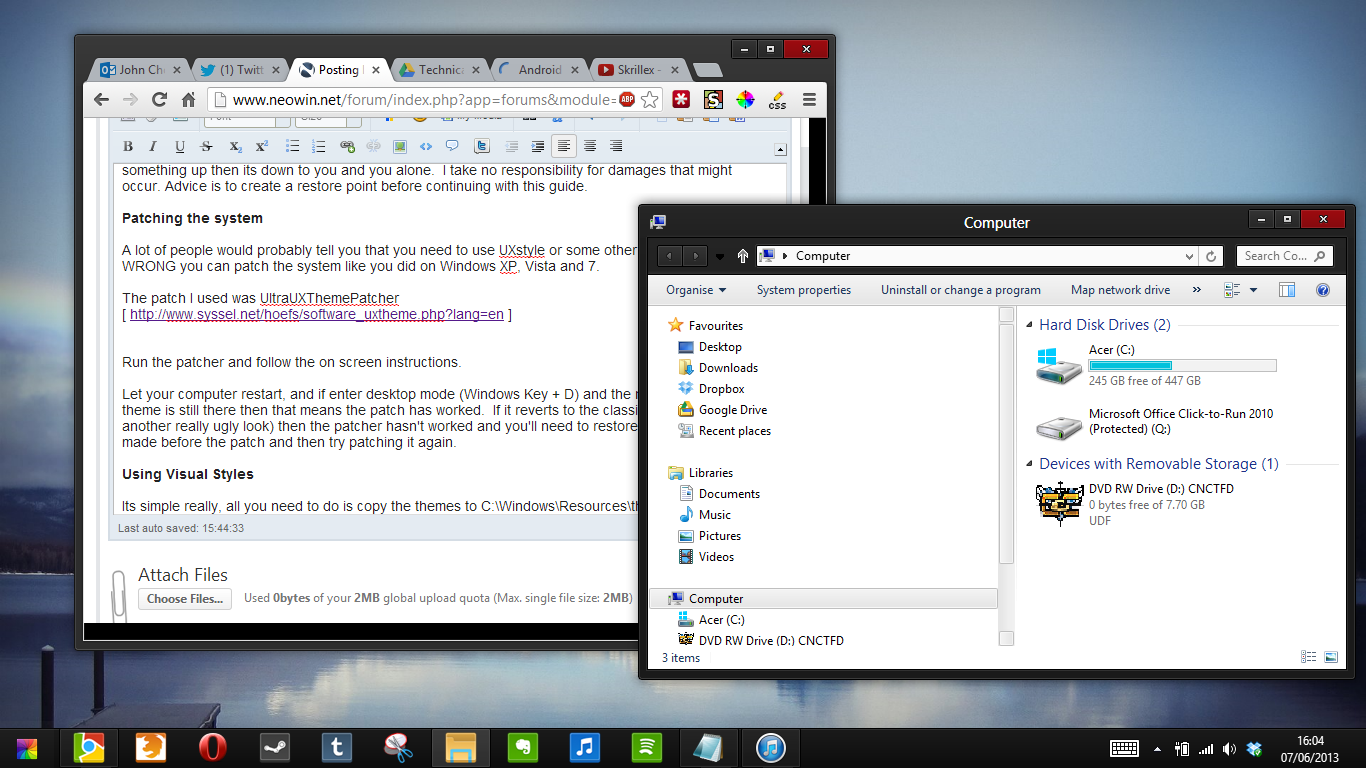Image resolution: width=1366 pixels, height=768 pixels.
Task: Open the insert link tool
Action: pyautogui.click(x=347, y=146)
